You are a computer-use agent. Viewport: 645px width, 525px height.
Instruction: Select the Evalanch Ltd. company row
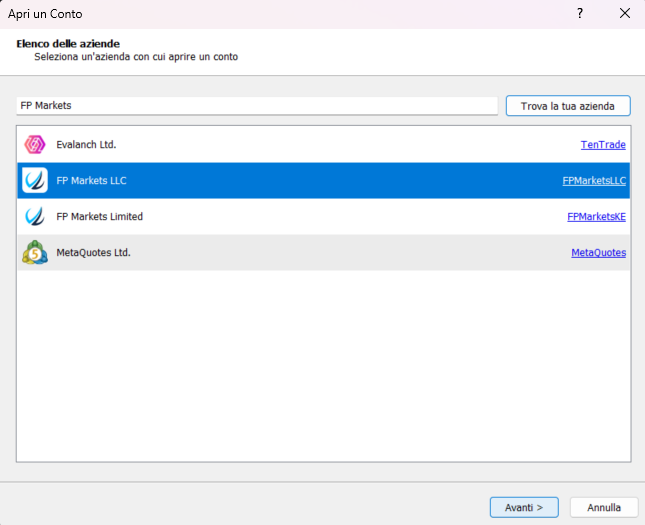click(x=300, y=145)
